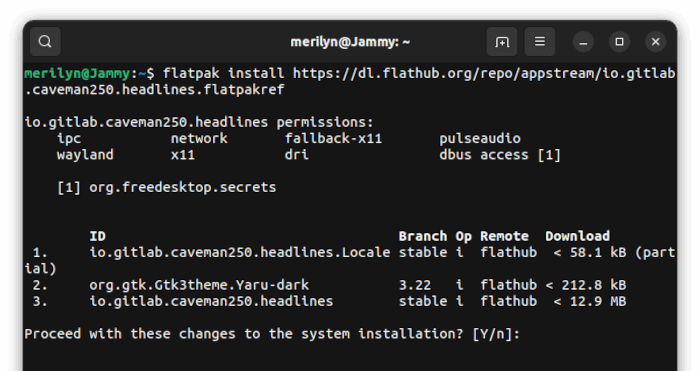The height and width of the screenshot is (371, 700).
Task: Open a new terminal tab
Action: point(502,42)
